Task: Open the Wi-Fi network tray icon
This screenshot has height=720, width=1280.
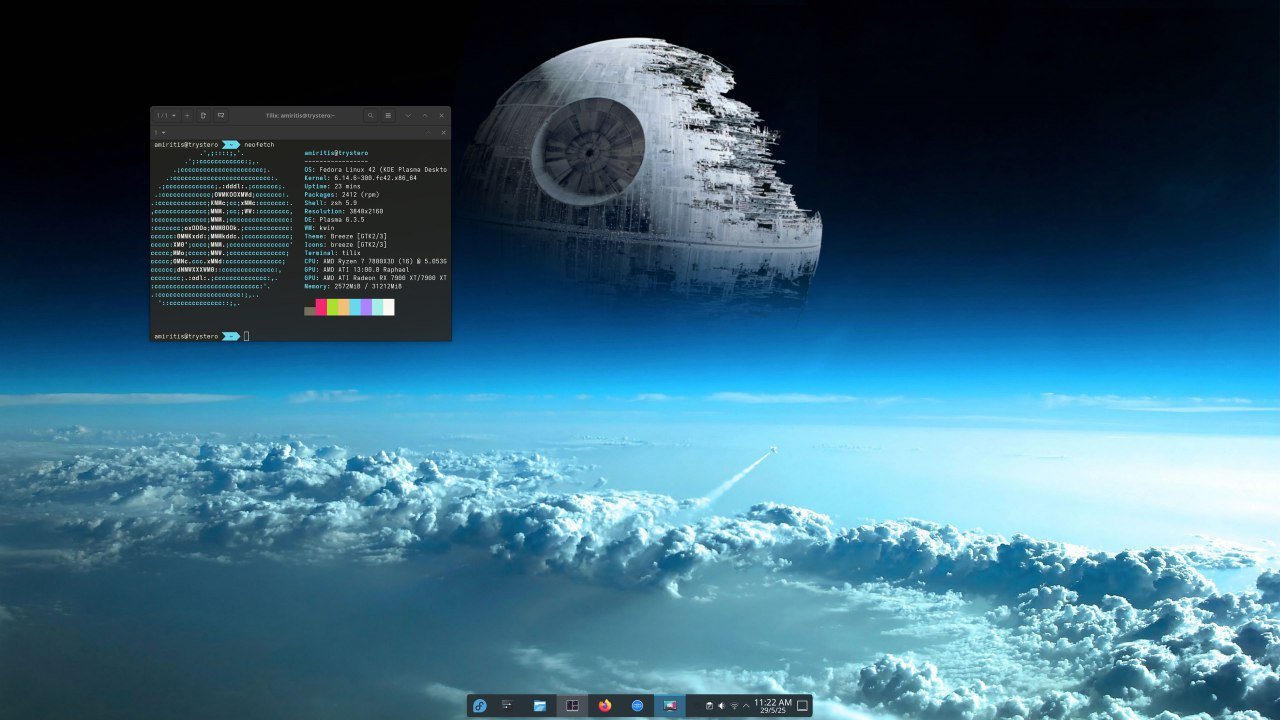Action: coord(734,706)
